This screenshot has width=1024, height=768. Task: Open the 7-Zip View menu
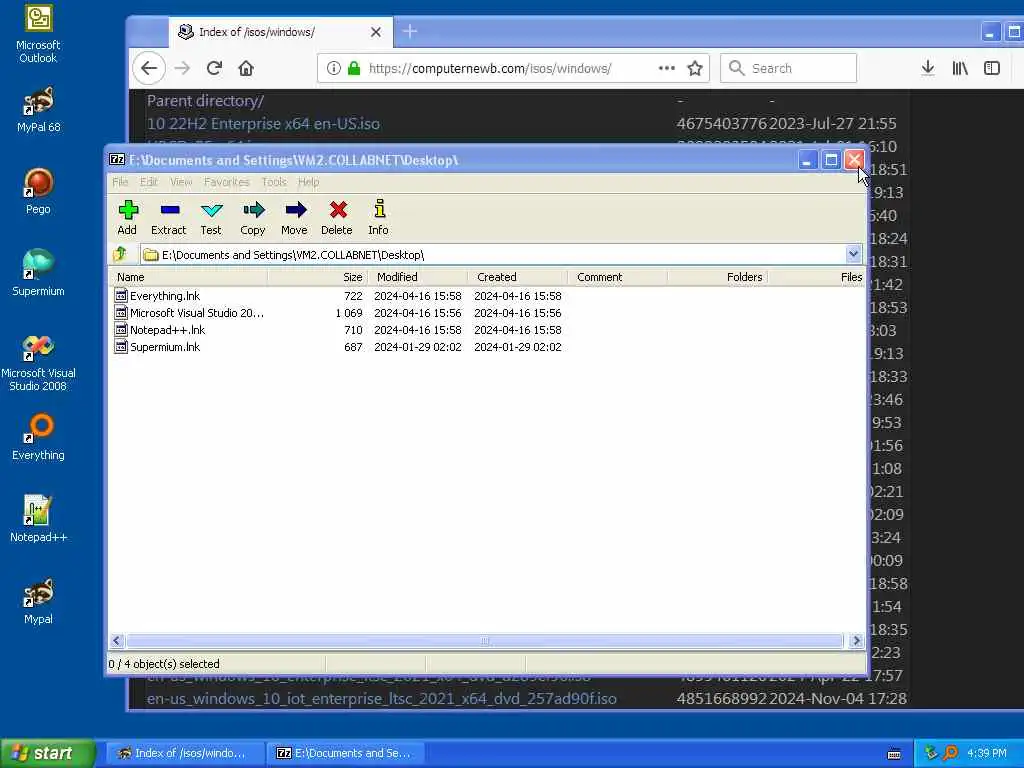click(181, 182)
